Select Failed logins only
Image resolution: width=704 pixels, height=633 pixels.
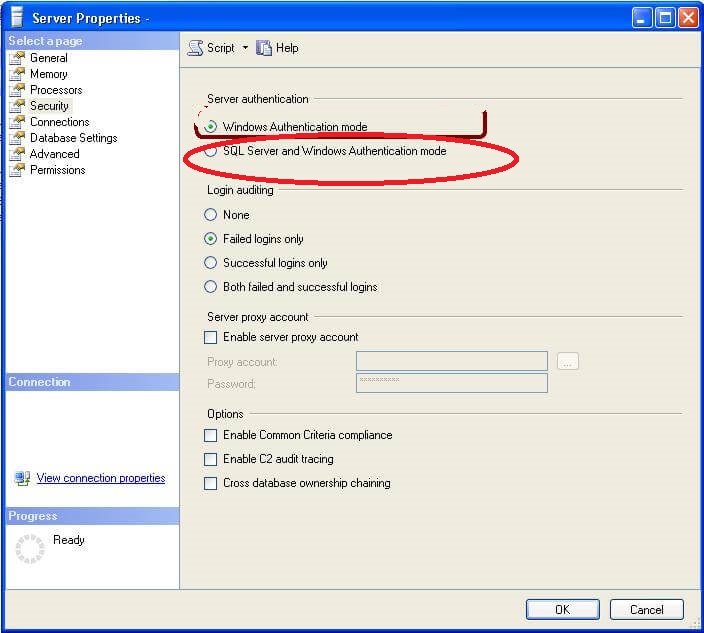tap(211, 238)
